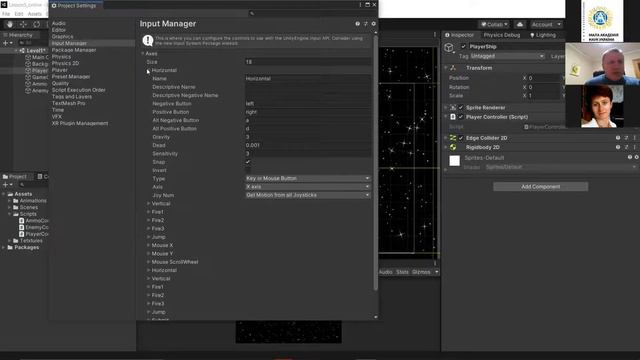Click the AmmoCo script file icon

click(22, 221)
